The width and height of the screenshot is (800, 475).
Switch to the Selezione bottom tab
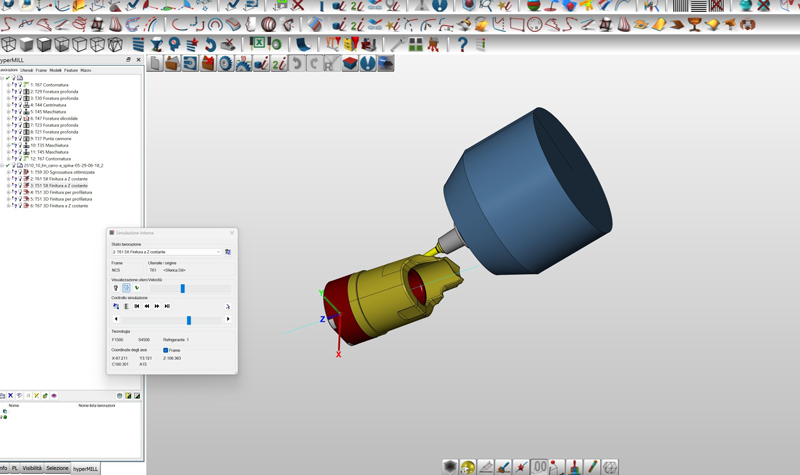pos(57,468)
